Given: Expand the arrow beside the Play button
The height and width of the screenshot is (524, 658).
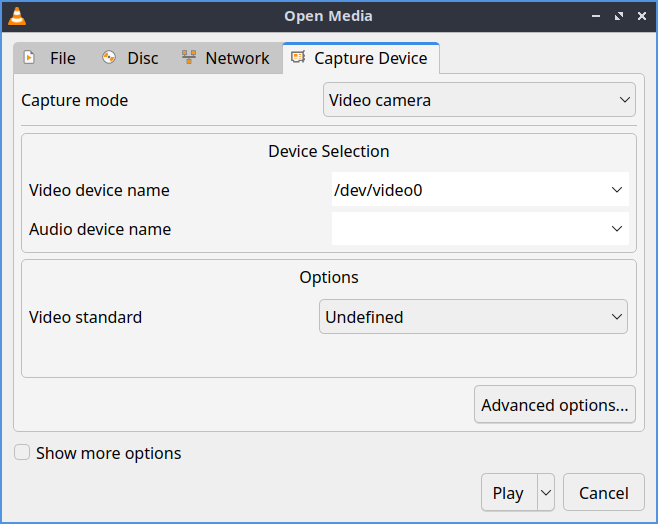Looking at the screenshot, I should pyautogui.click(x=546, y=492).
